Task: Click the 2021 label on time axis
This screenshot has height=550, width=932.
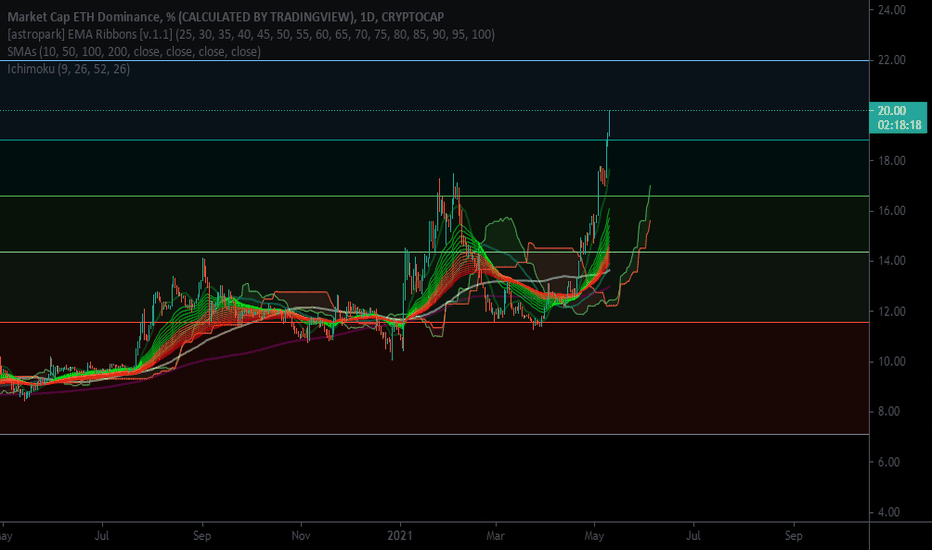Action: [400, 536]
